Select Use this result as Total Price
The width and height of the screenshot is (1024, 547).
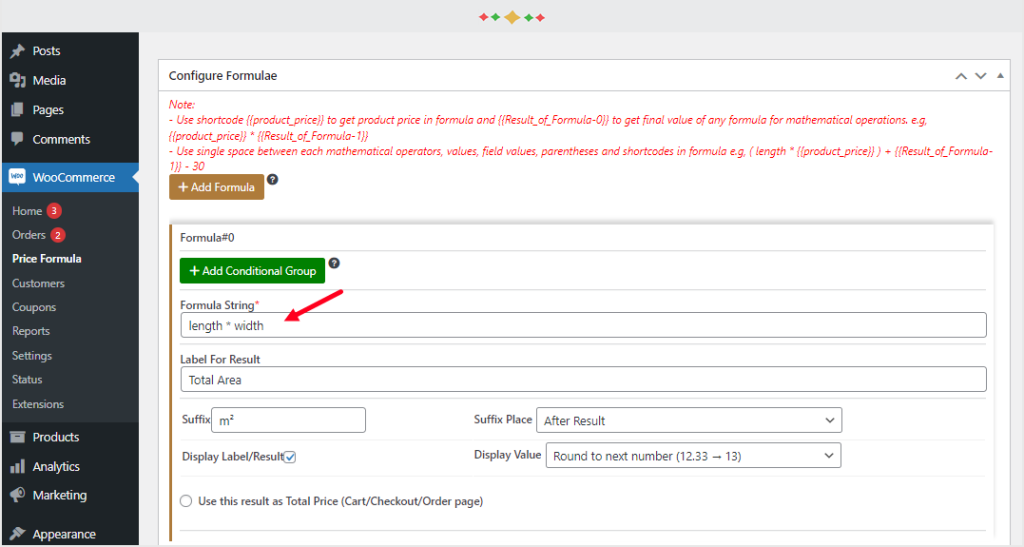coord(186,501)
